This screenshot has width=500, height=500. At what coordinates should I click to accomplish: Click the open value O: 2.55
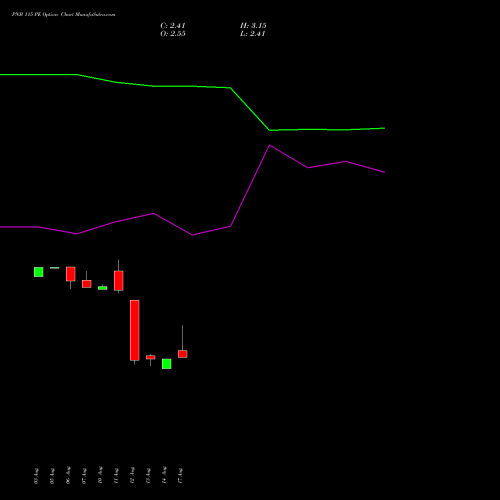point(173,34)
